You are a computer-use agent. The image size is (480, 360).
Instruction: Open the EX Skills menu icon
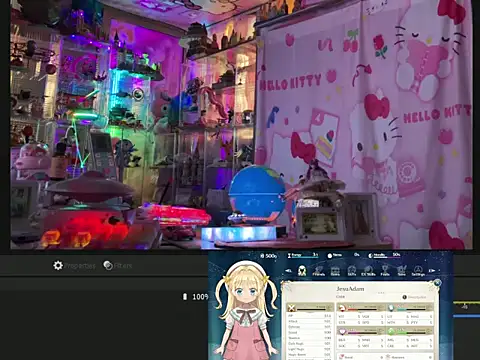point(368,271)
